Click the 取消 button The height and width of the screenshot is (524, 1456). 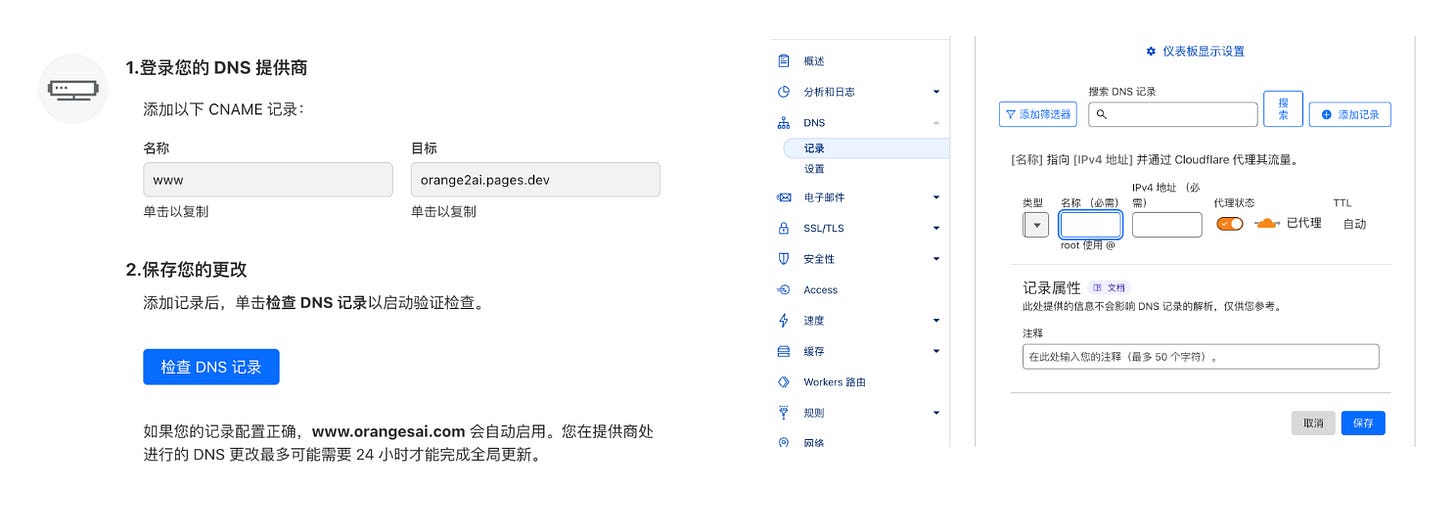(1313, 423)
